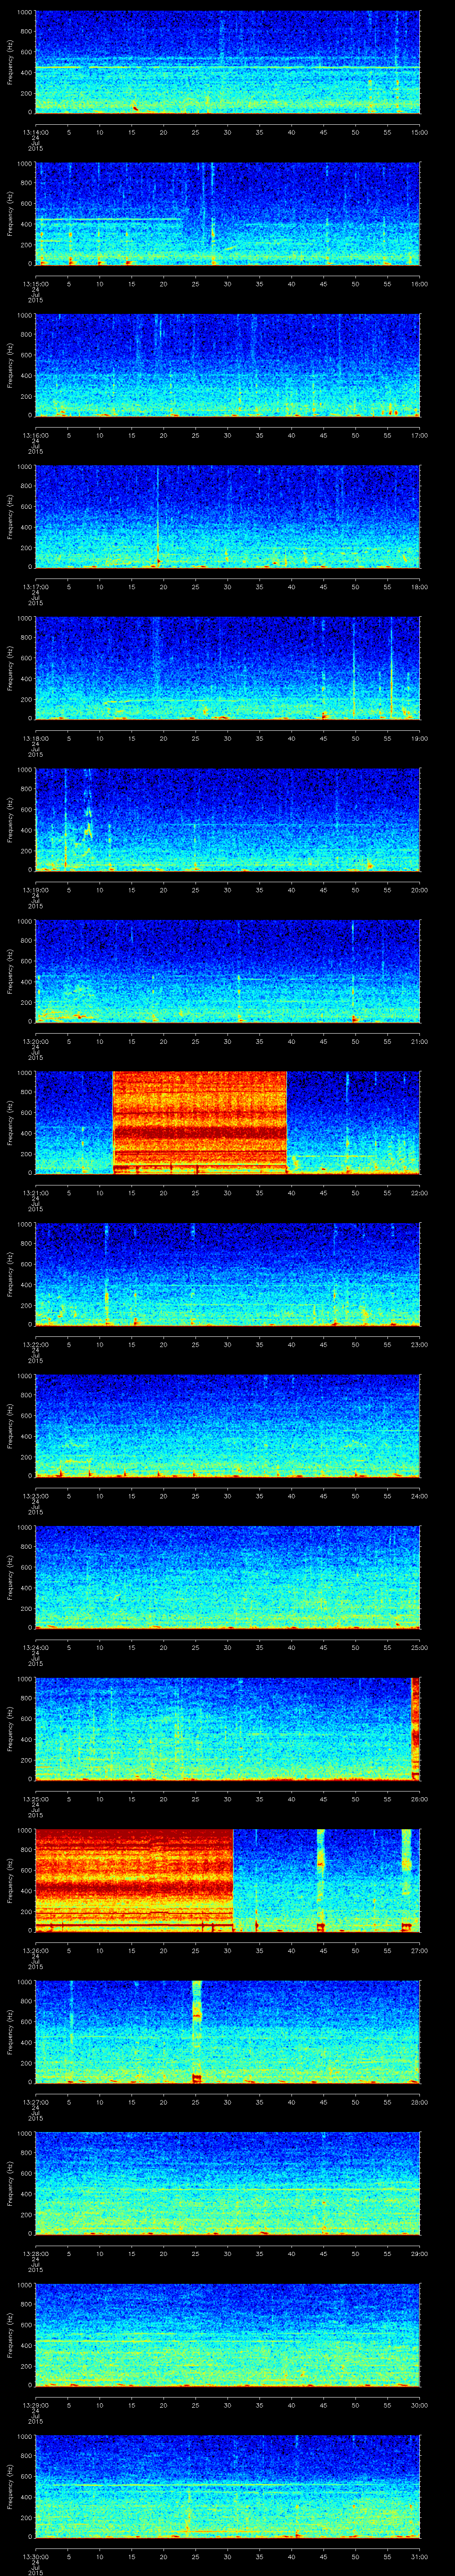
Task: Open the 13:16:00 spectrogram panel
Action: click(x=228, y=365)
